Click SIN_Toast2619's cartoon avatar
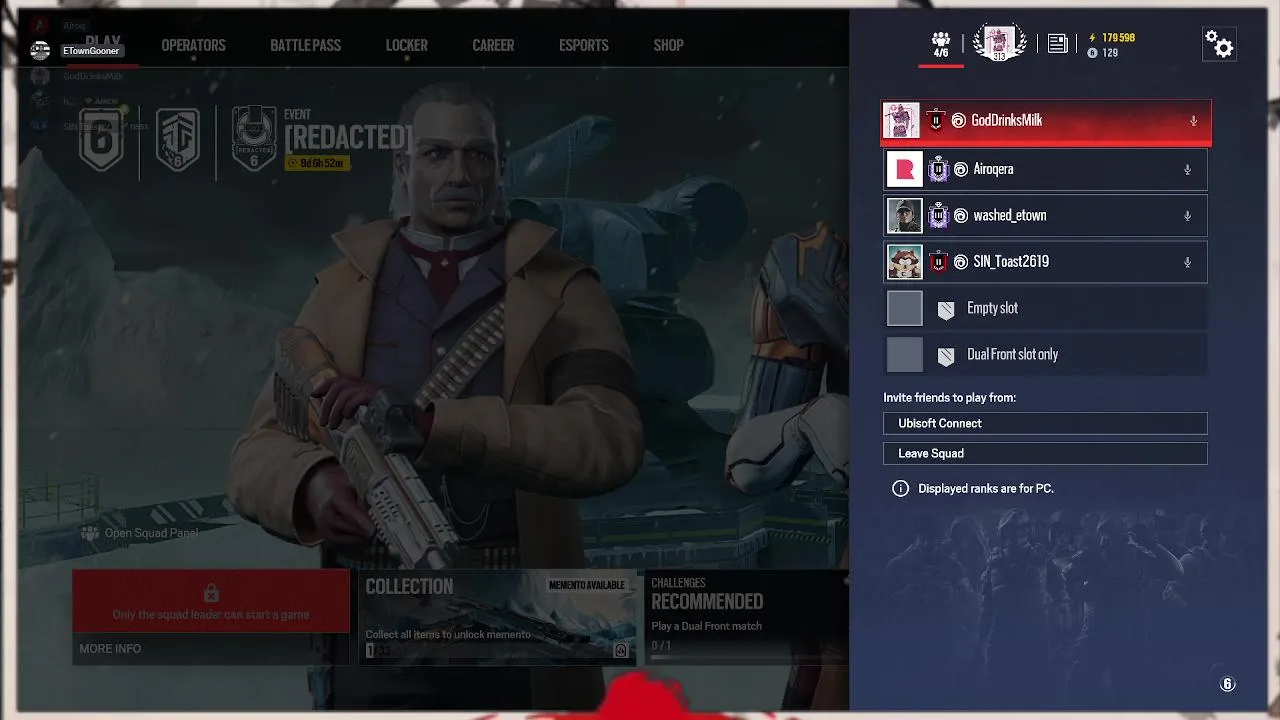The width and height of the screenshot is (1280, 720). [x=905, y=261]
